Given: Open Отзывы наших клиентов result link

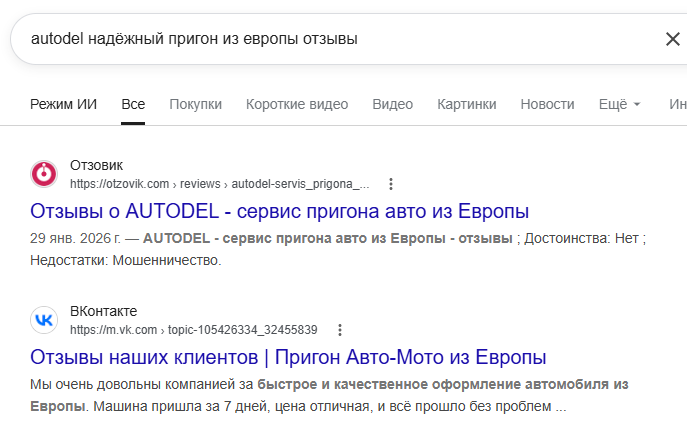Looking at the screenshot, I should [288, 357].
